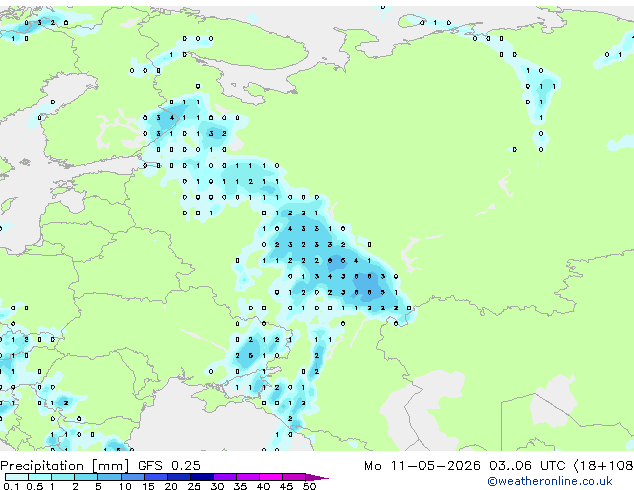Click the 1–2 mm legend color box
634x490 pixels.
tap(63, 477)
